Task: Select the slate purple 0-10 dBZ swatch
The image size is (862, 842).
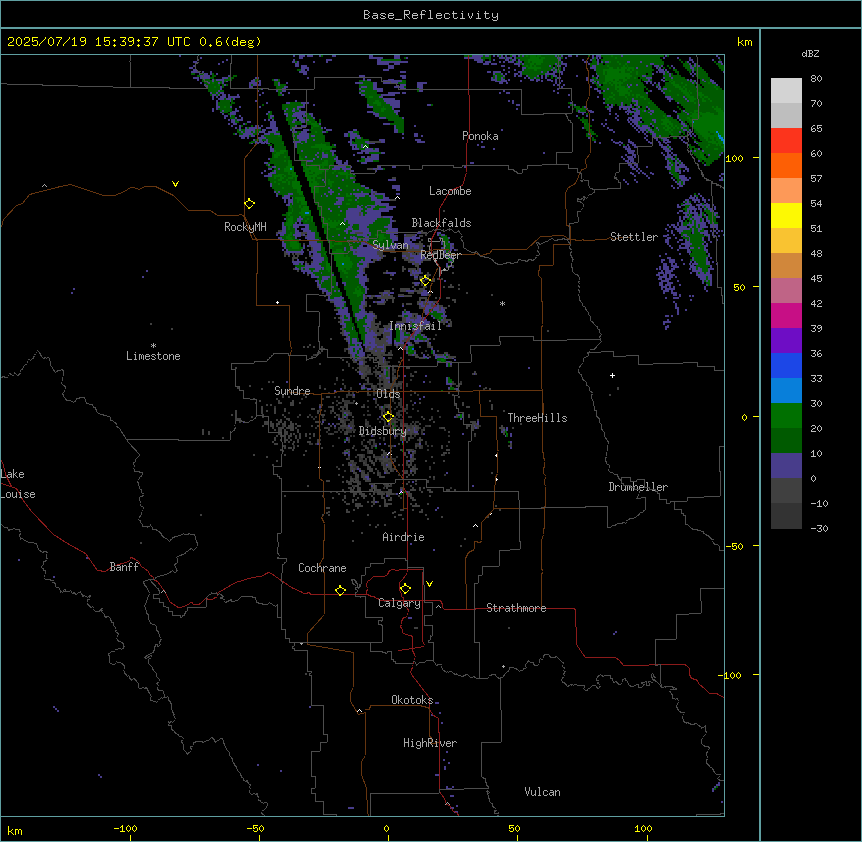Action: 786,466
